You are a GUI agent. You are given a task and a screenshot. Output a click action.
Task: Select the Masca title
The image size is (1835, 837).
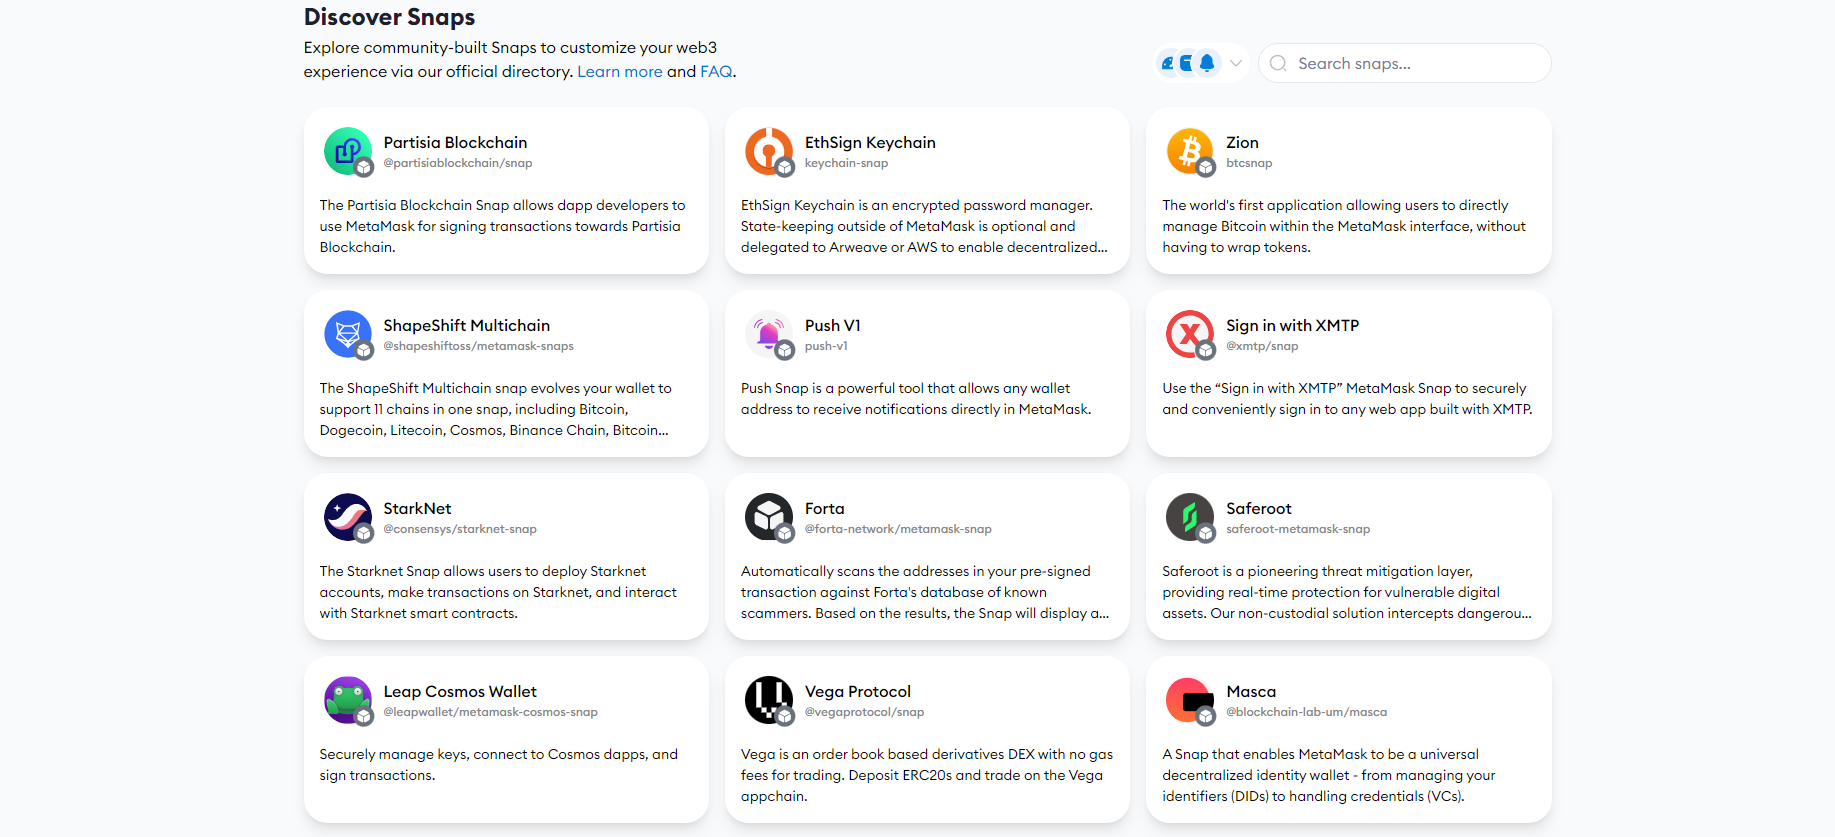tap(1251, 691)
